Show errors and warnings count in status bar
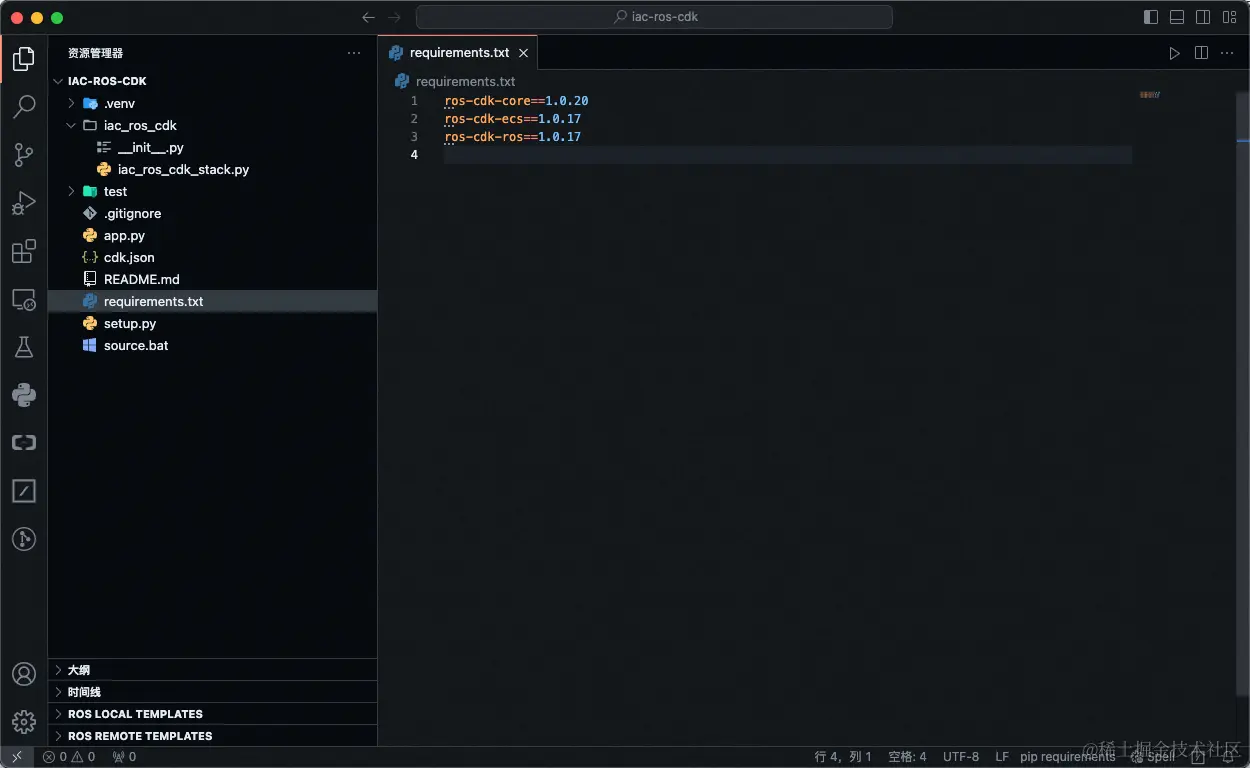The width and height of the screenshot is (1250, 768). pyautogui.click(x=69, y=757)
